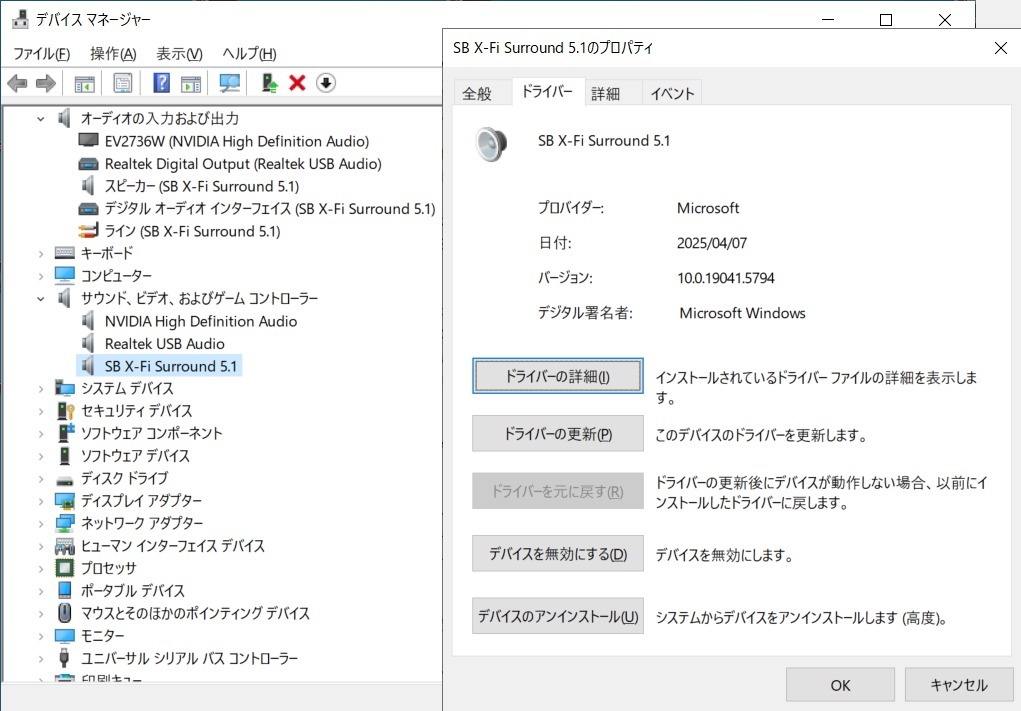Click OK in the properties dialog
The width and height of the screenshot is (1021, 711).
click(840, 685)
